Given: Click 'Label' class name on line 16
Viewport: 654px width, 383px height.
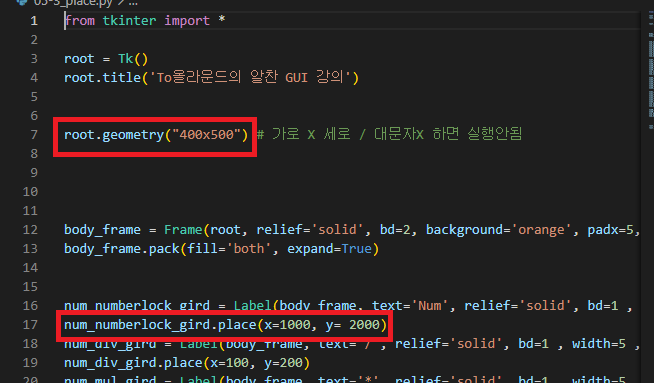Looking at the screenshot, I should [252, 305].
